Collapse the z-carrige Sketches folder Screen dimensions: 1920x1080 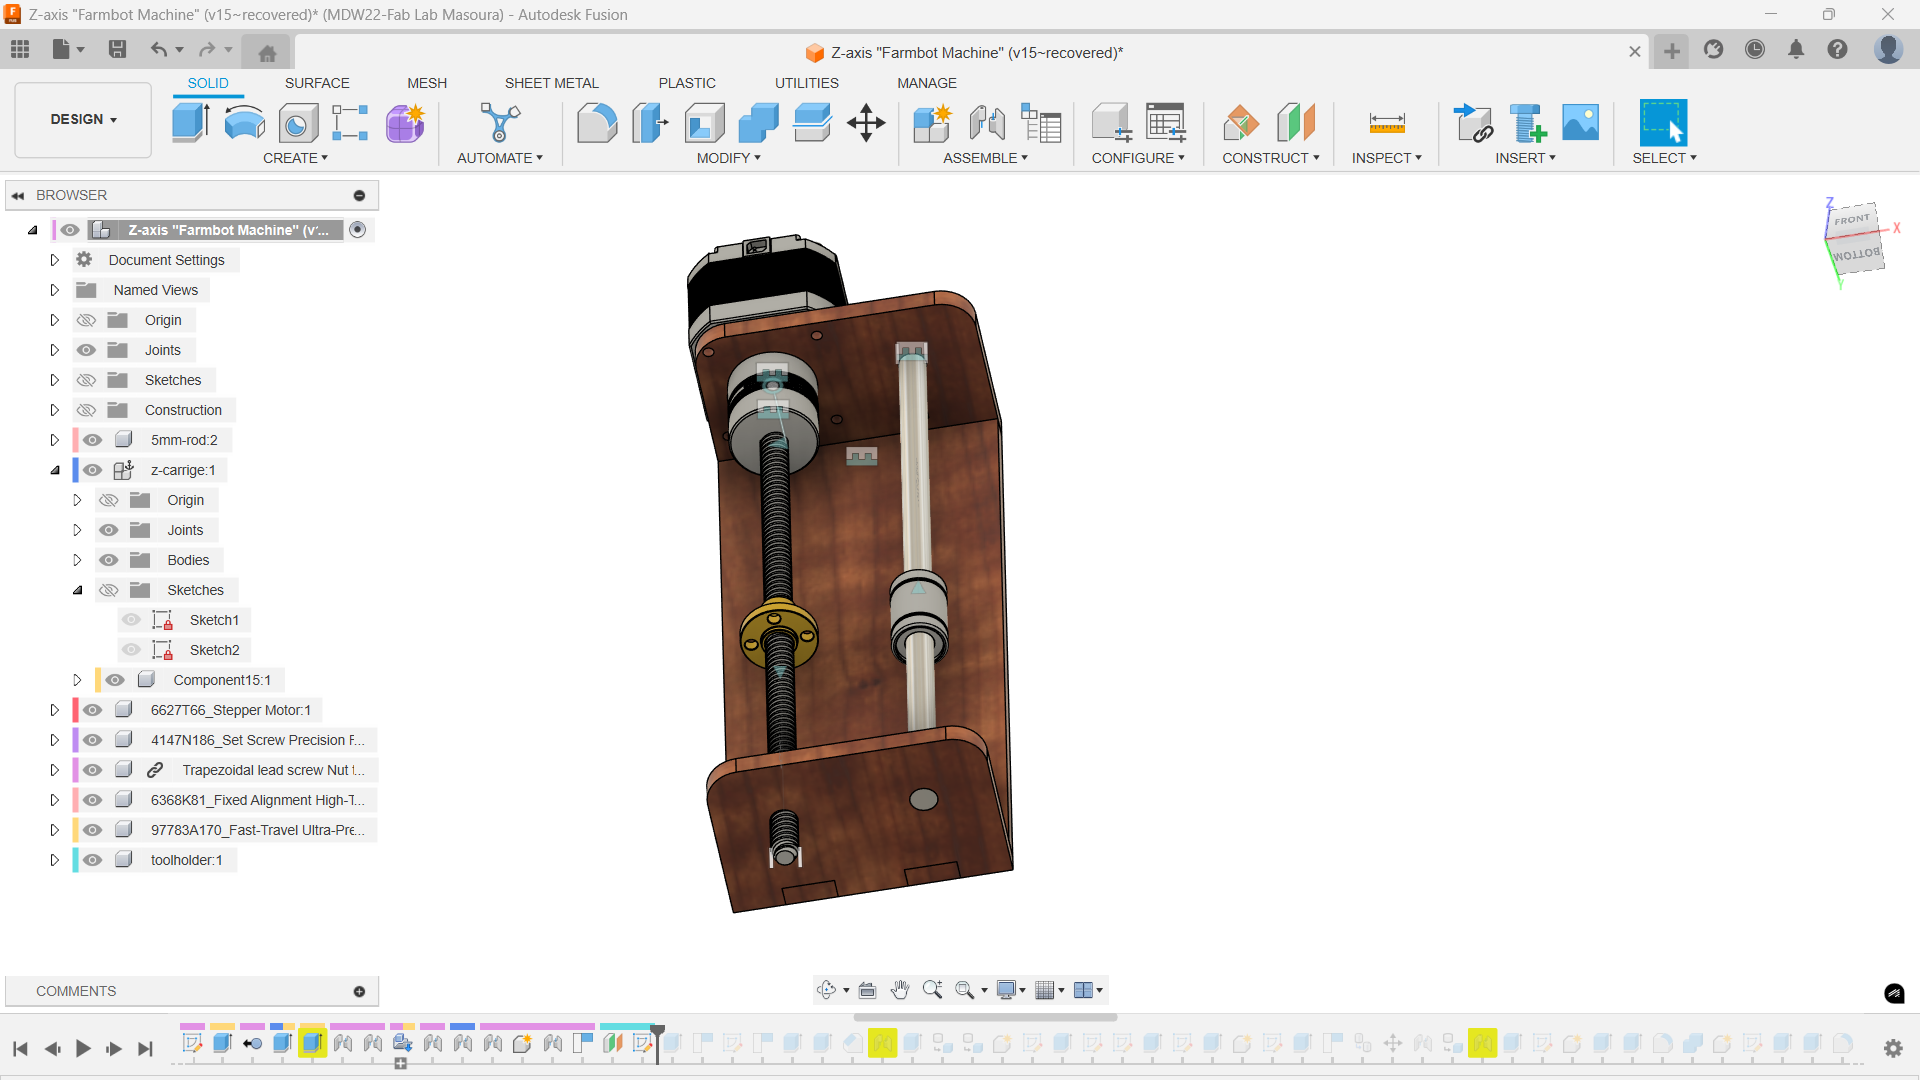pyautogui.click(x=77, y=590)
